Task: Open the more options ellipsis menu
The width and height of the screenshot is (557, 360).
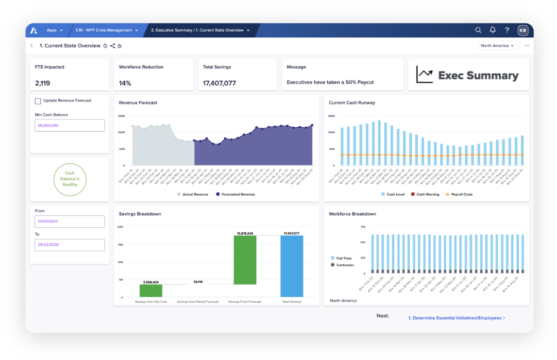Action: (527, 45)
